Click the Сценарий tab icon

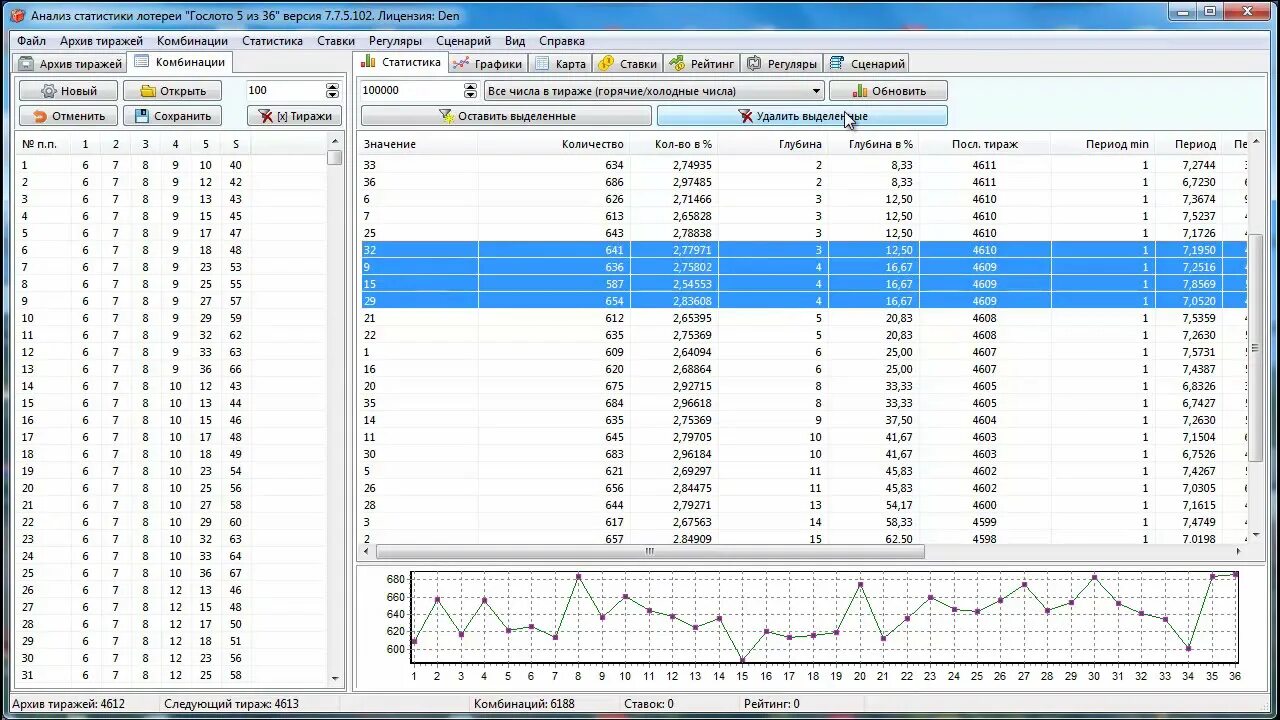pyautogui.click(x=837, y=64)
